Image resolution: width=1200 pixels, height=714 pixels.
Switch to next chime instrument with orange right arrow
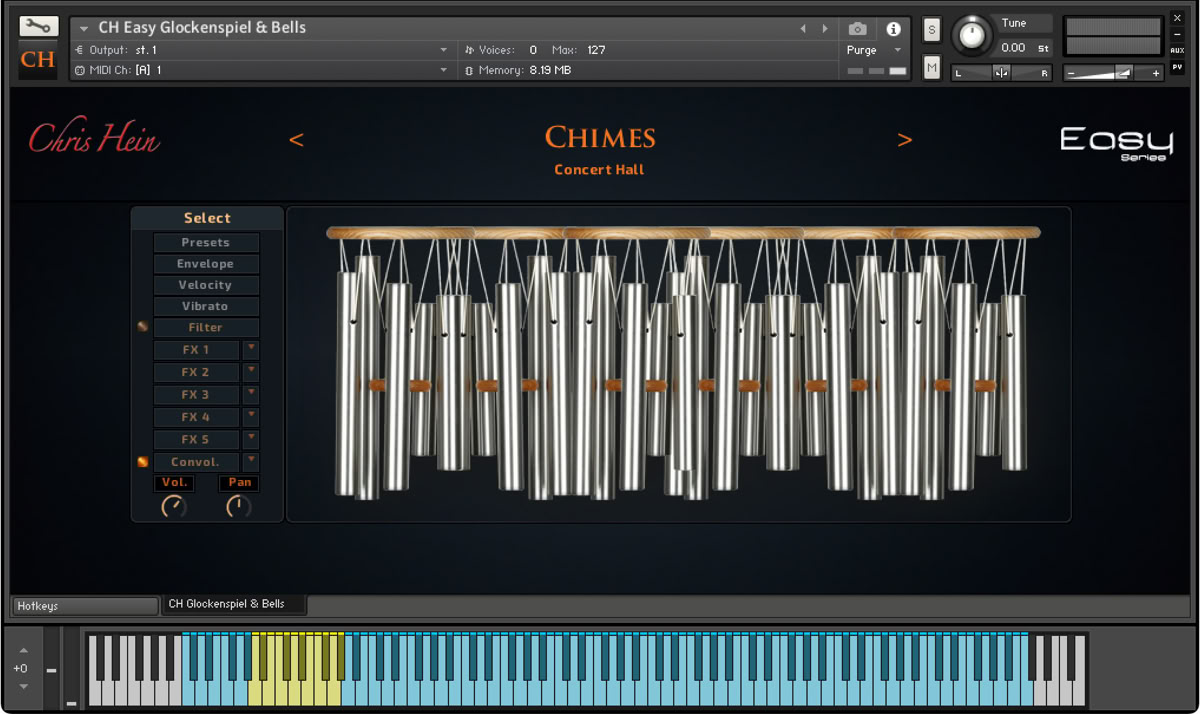904,140
